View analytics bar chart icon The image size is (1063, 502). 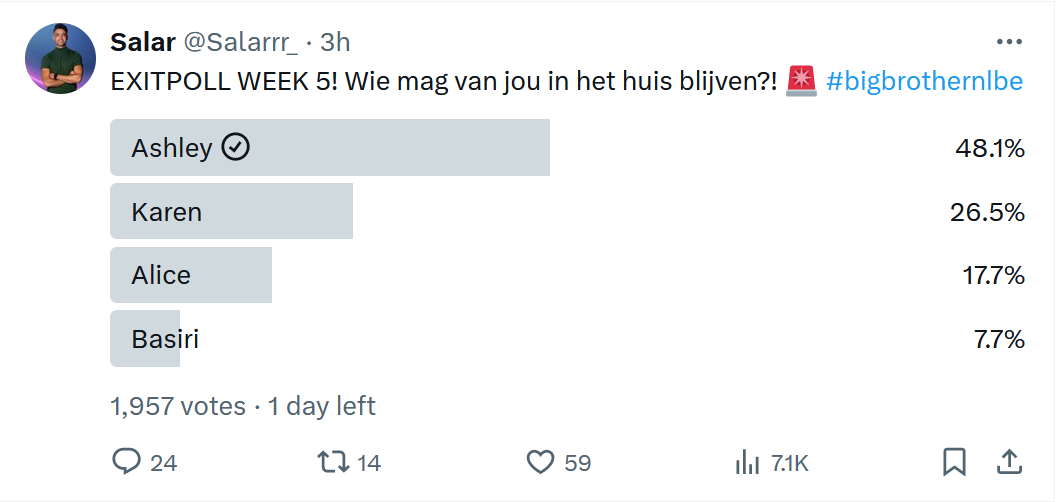(746, 463)
